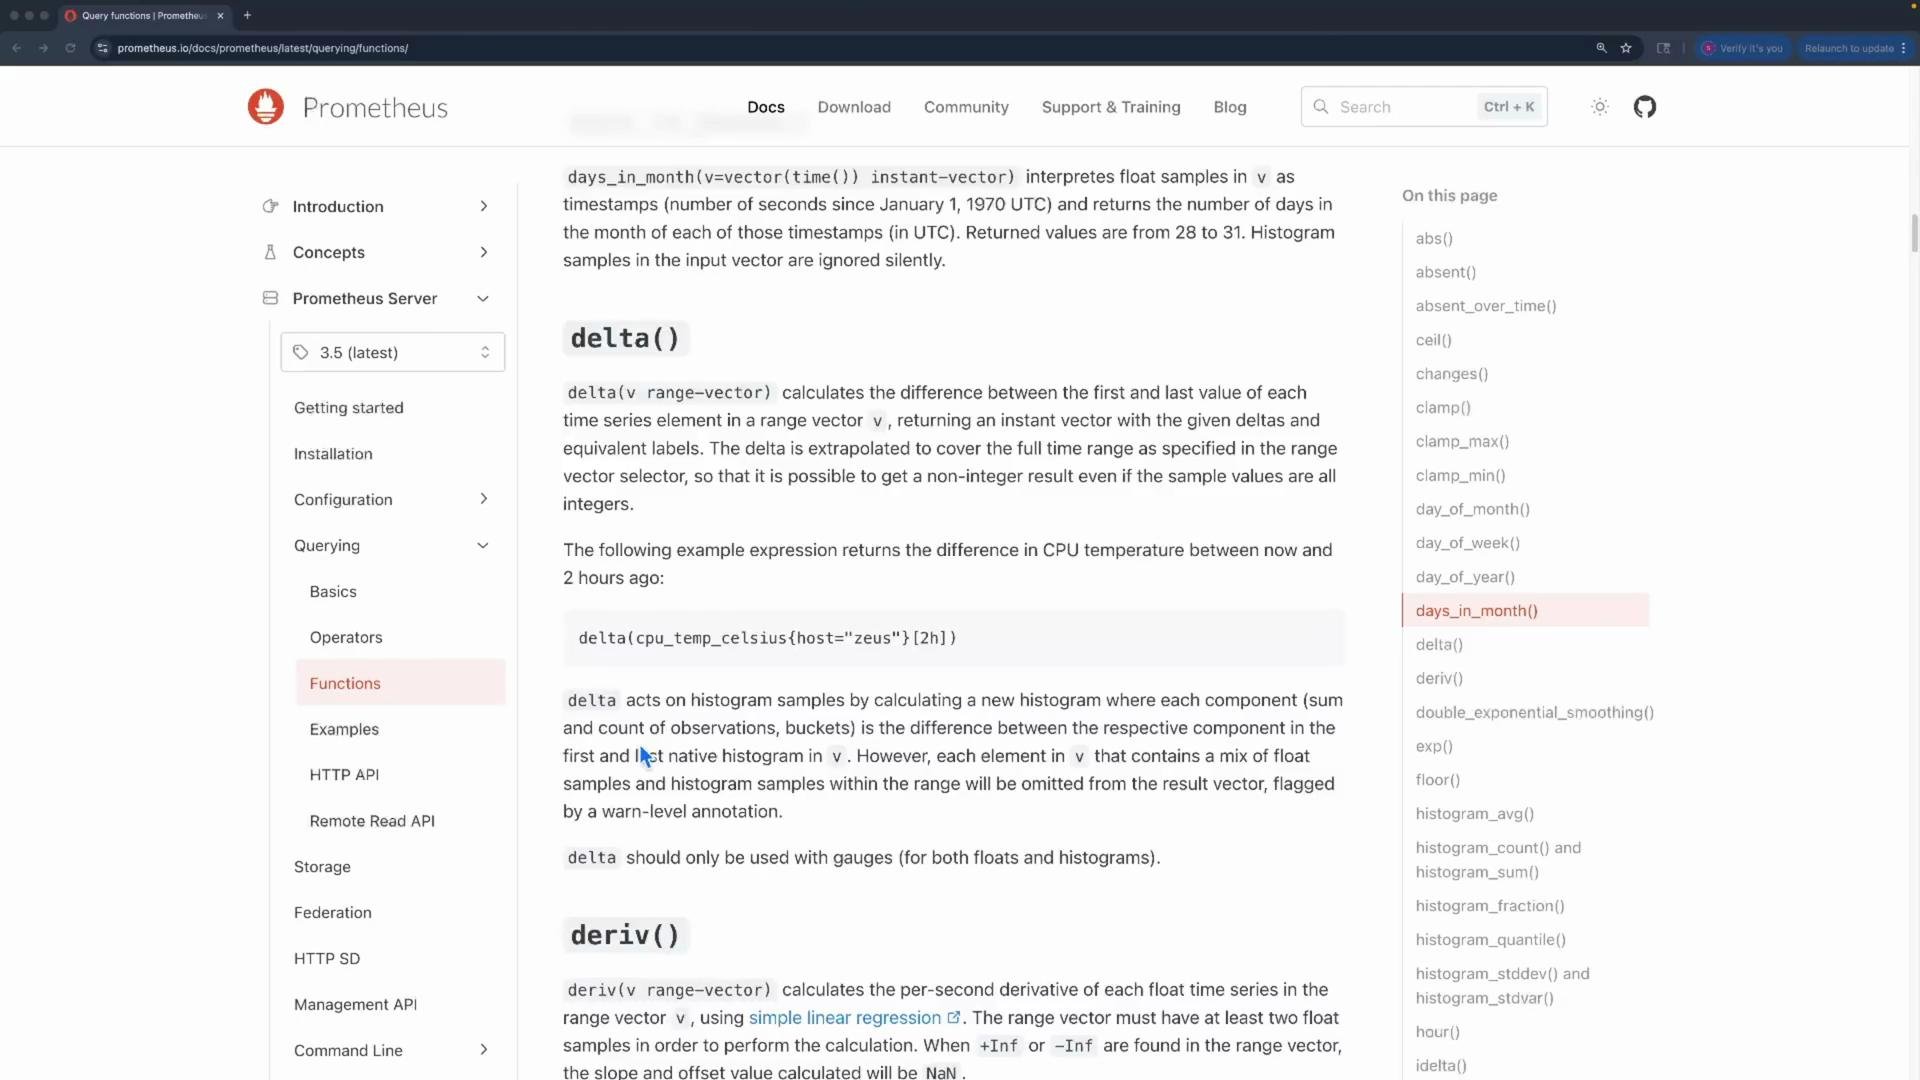This screenshot has height=1080, width=1920.
Task: Jump to double_exponential_smoothing() in outline
Action: (1535, 712)
